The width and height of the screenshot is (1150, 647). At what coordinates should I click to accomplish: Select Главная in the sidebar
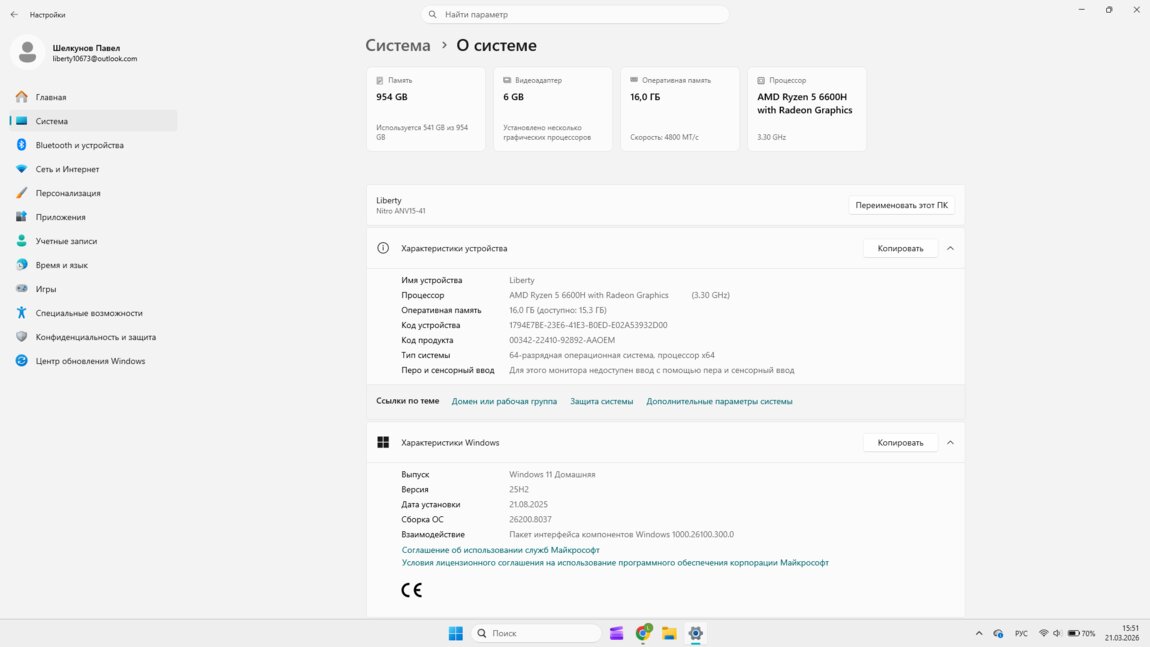[x=51, y=97]
